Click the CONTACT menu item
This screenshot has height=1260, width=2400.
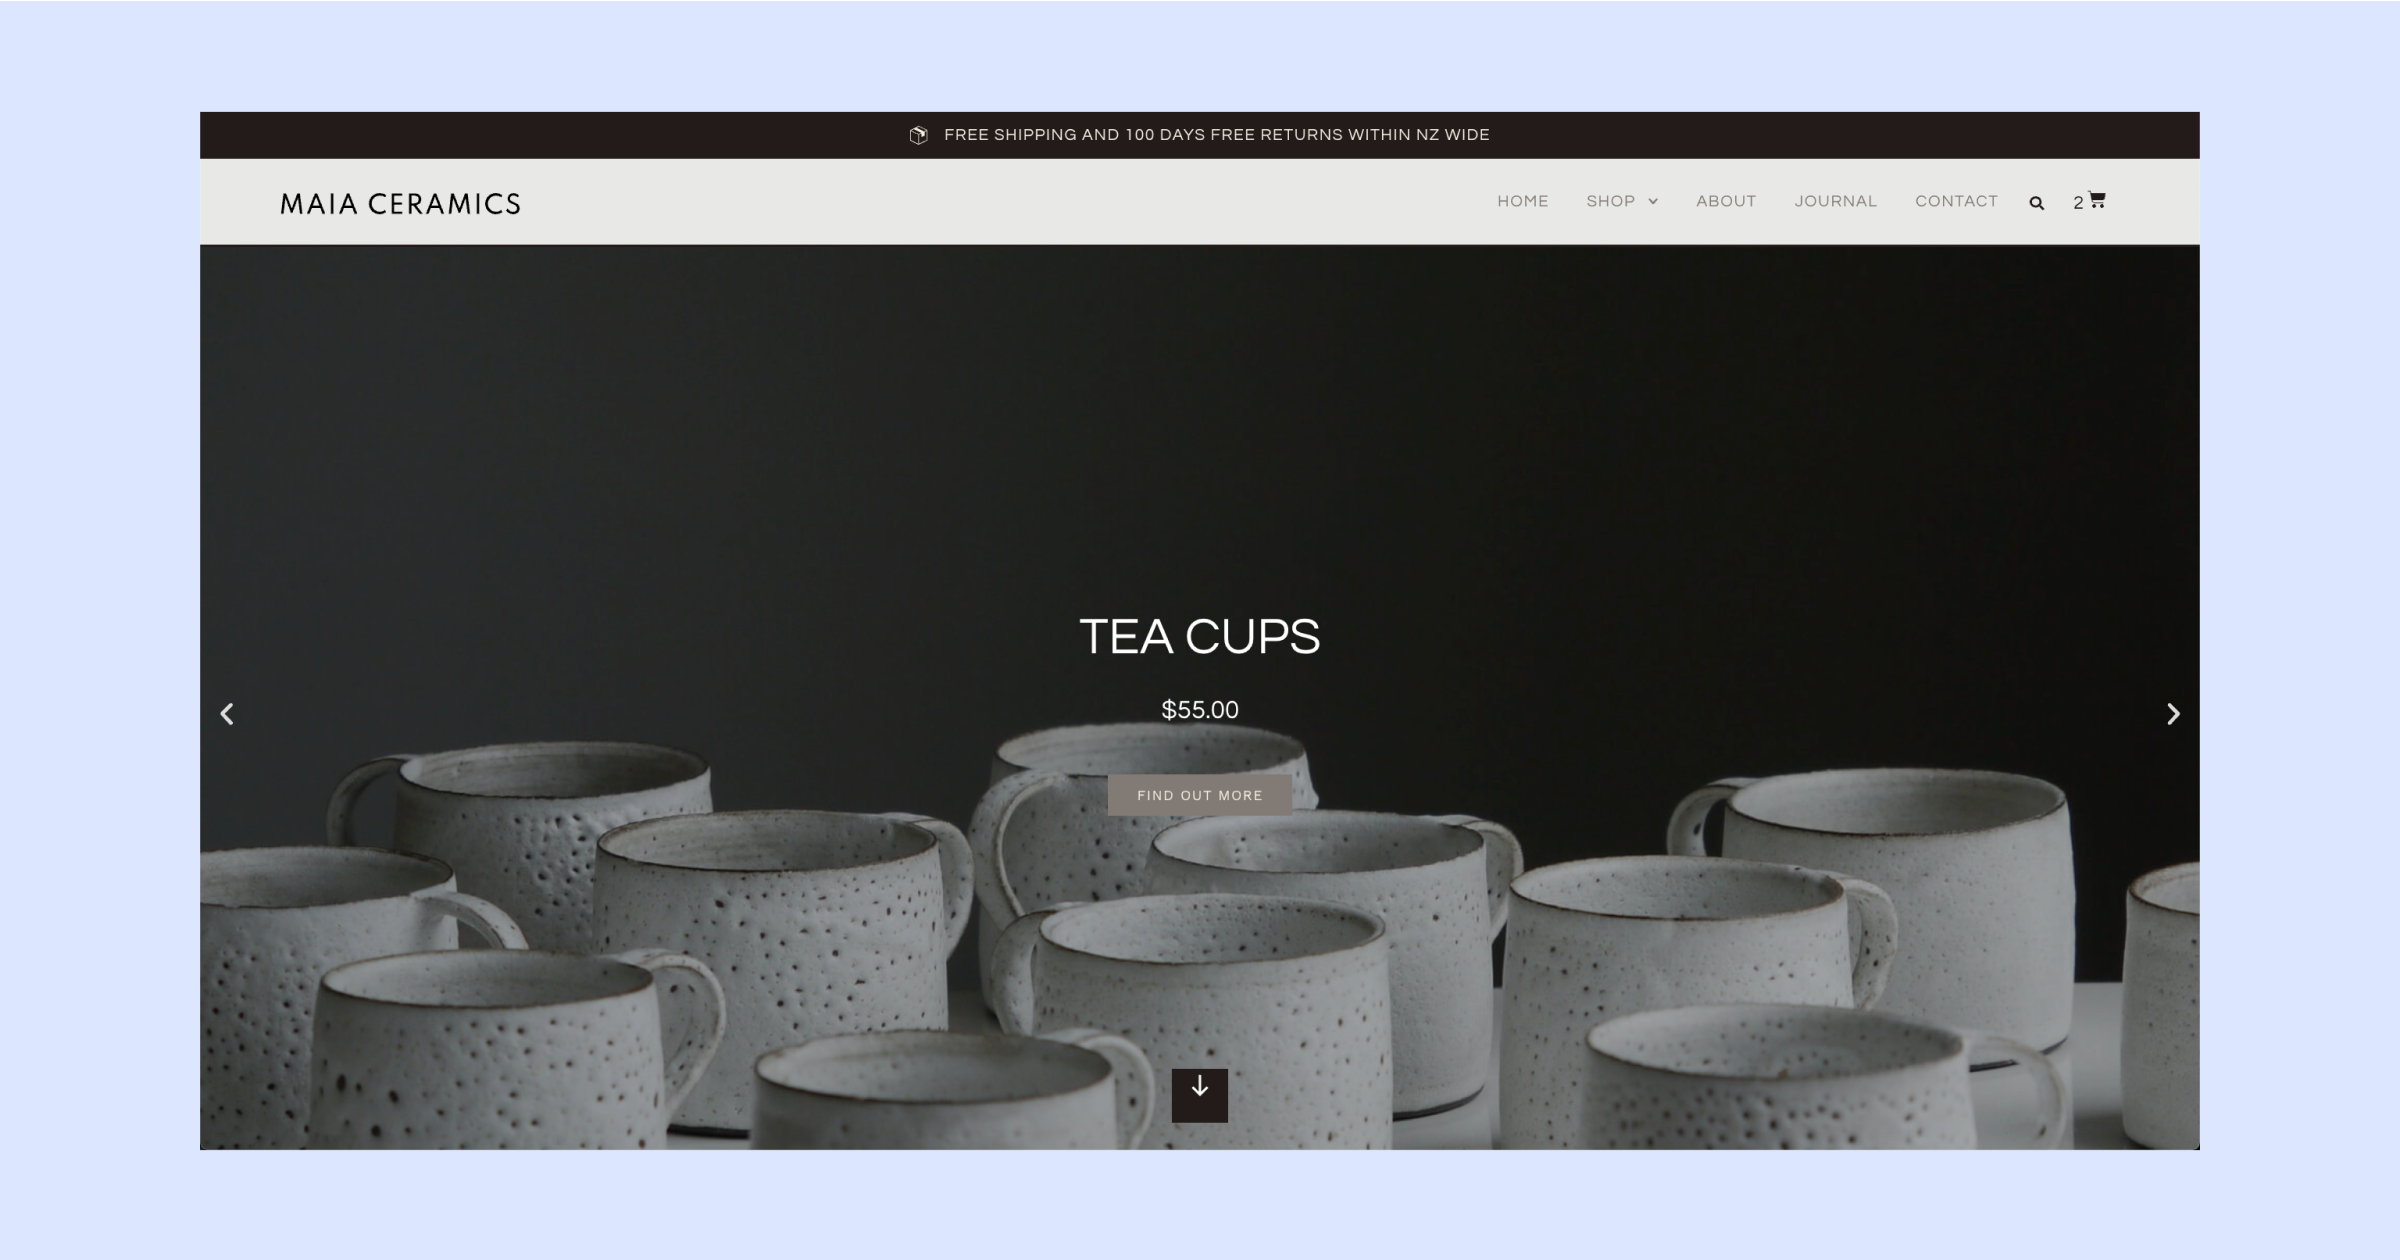[1957, 200]
